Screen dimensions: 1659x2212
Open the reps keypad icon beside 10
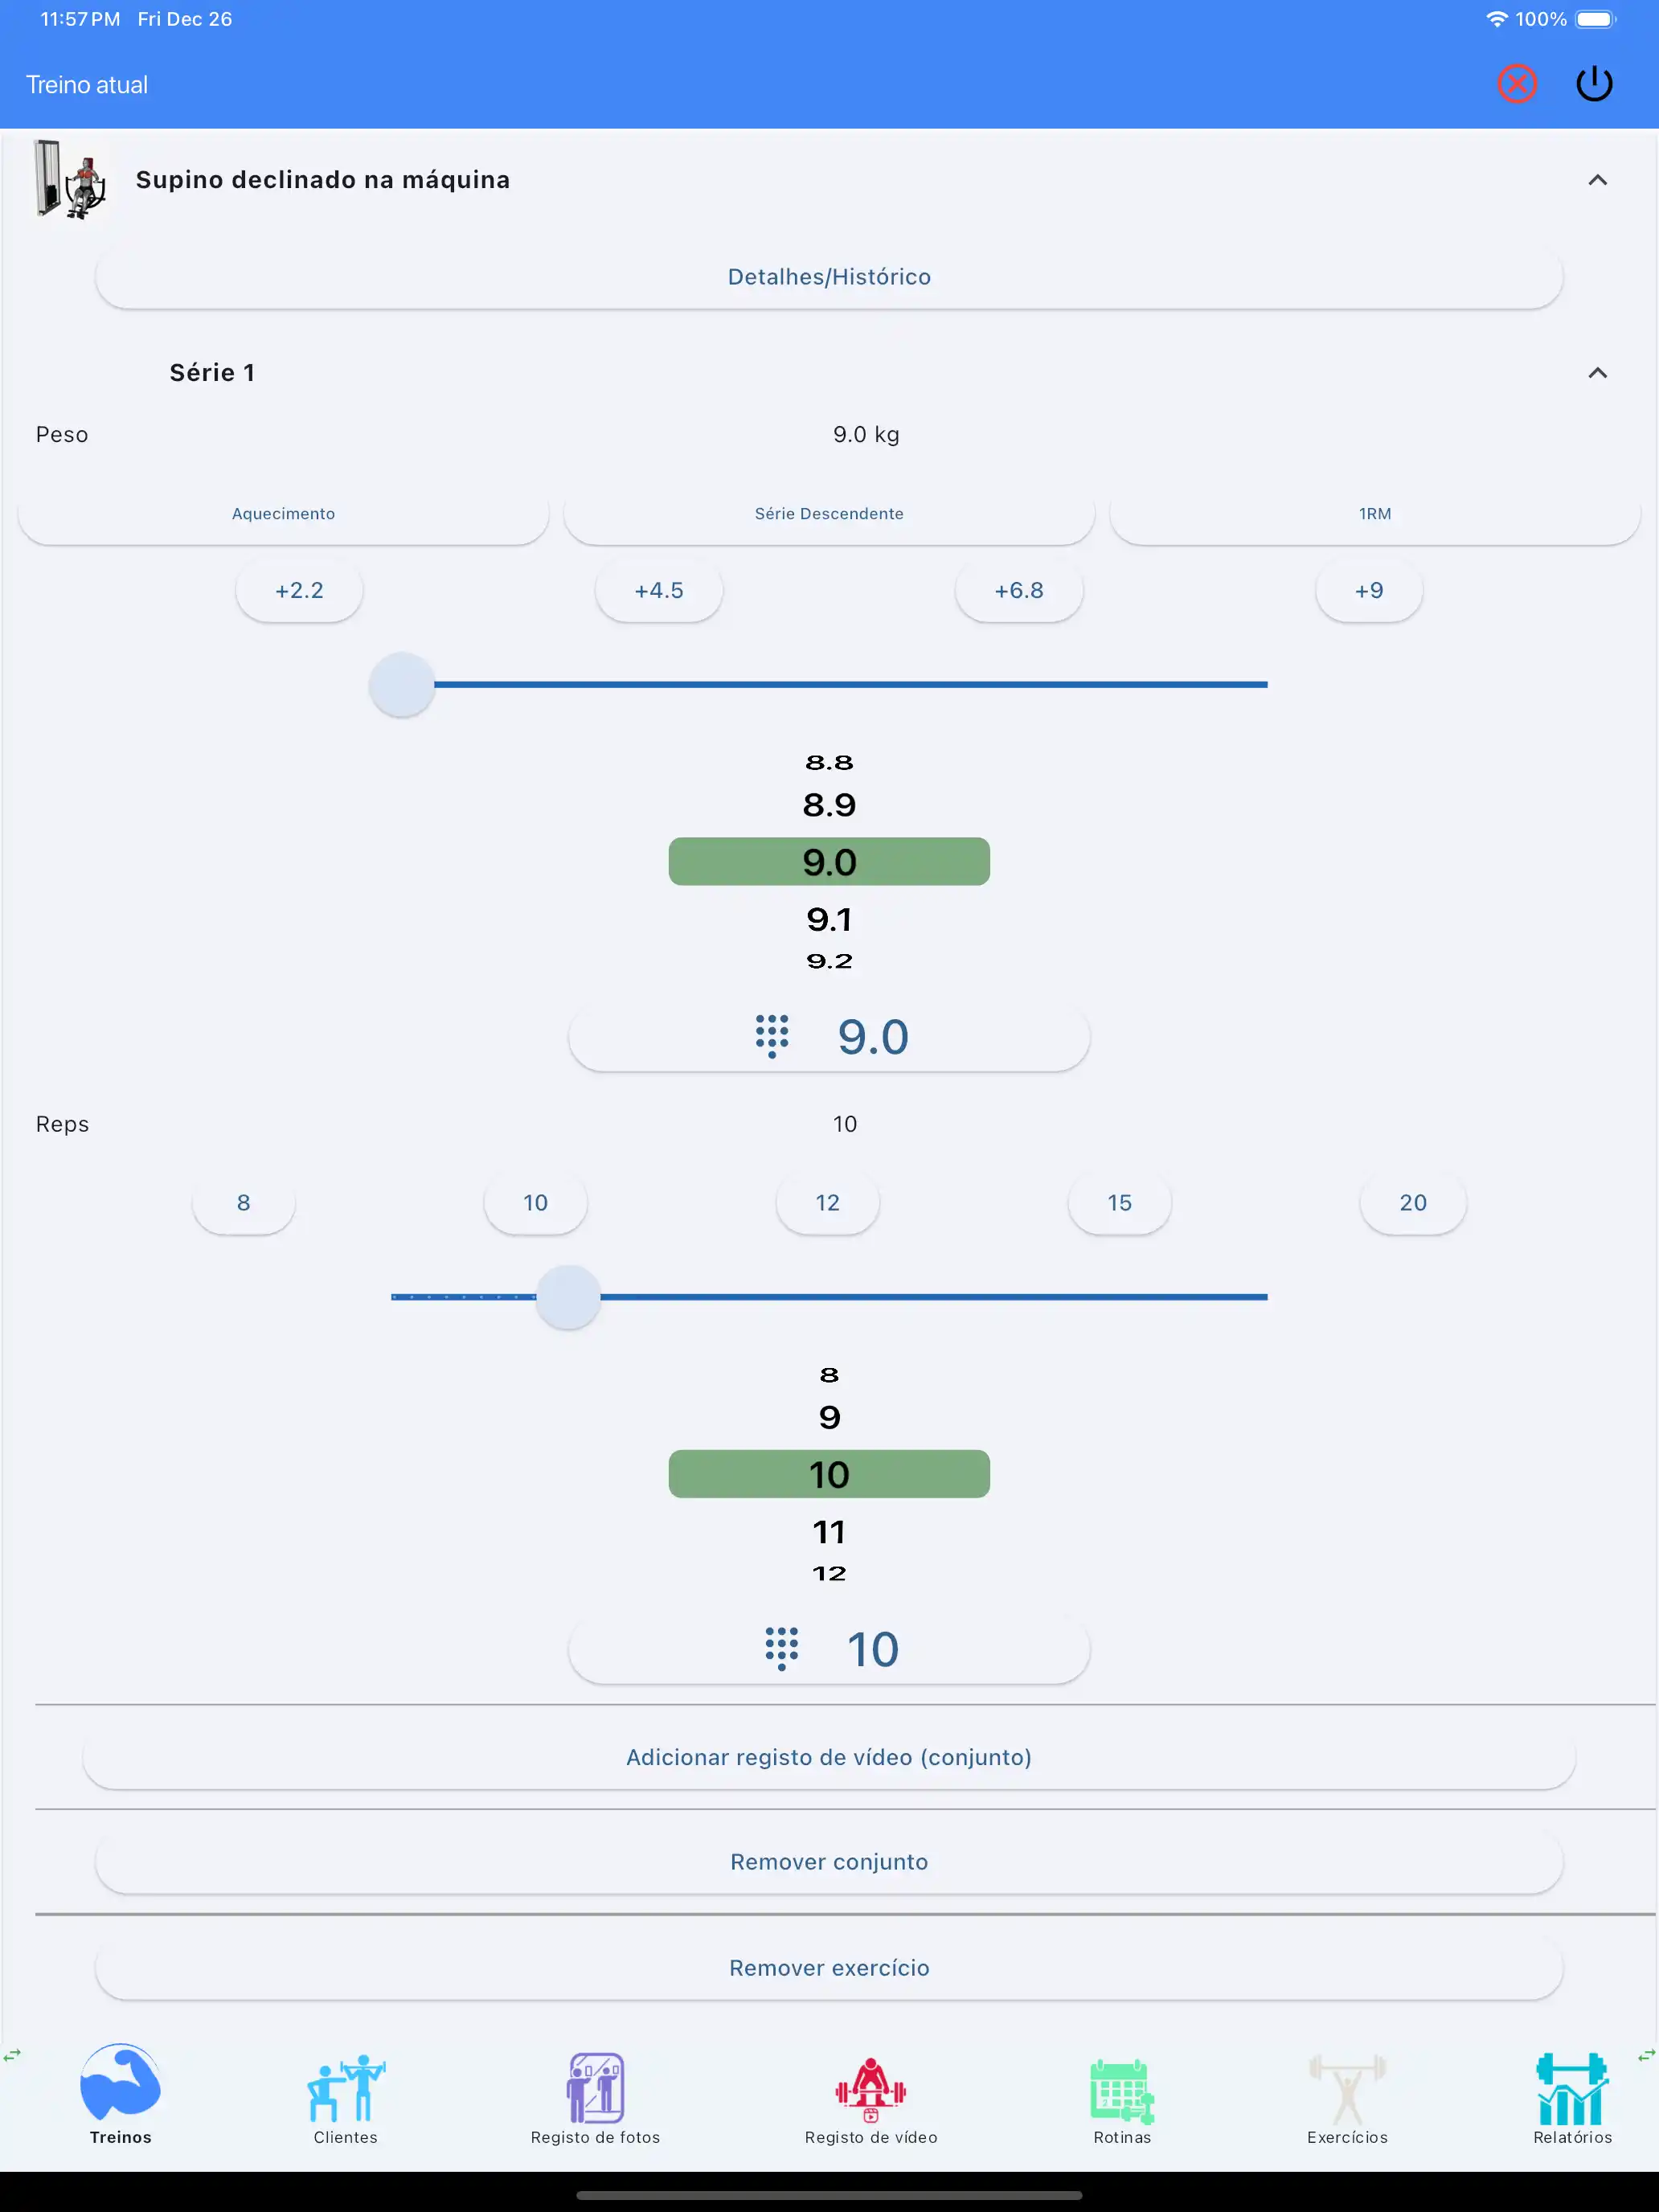point(781,1648)
